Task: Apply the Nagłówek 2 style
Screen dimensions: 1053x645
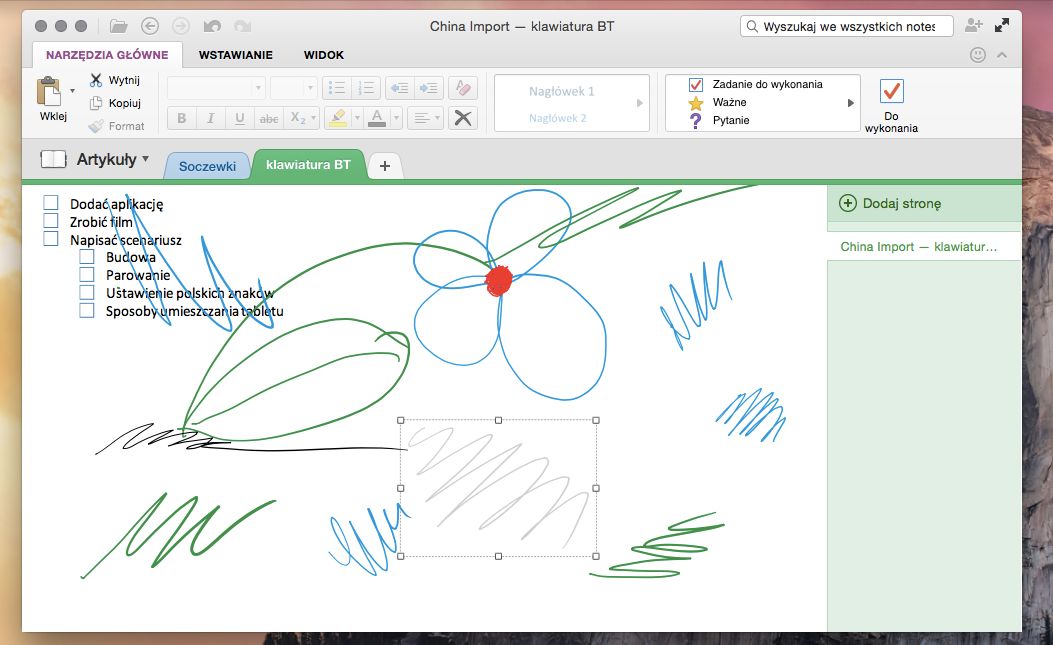Action: pos(557,118)
